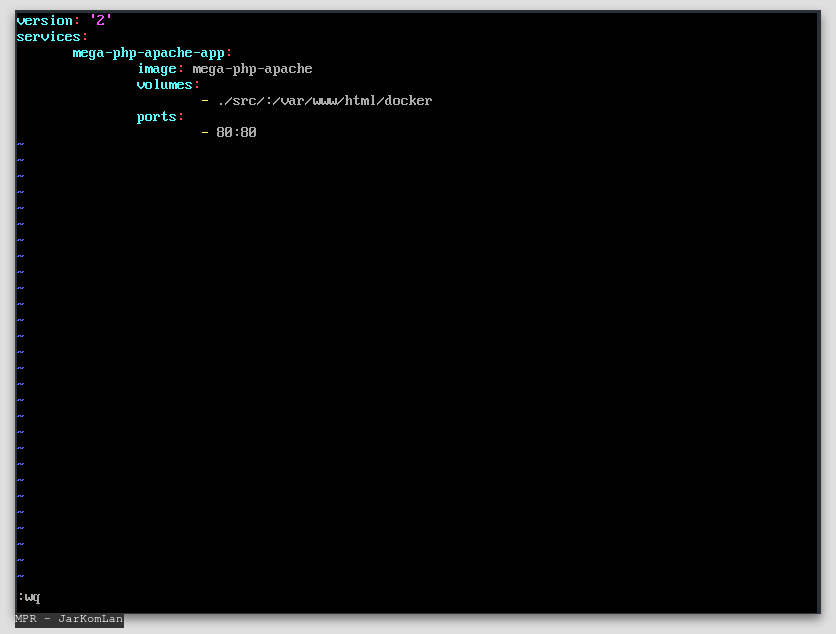Click the first tilde marker below the text
Image resolution: width=836 pixels, height=634 pixels.
click(x=18, y=145)
